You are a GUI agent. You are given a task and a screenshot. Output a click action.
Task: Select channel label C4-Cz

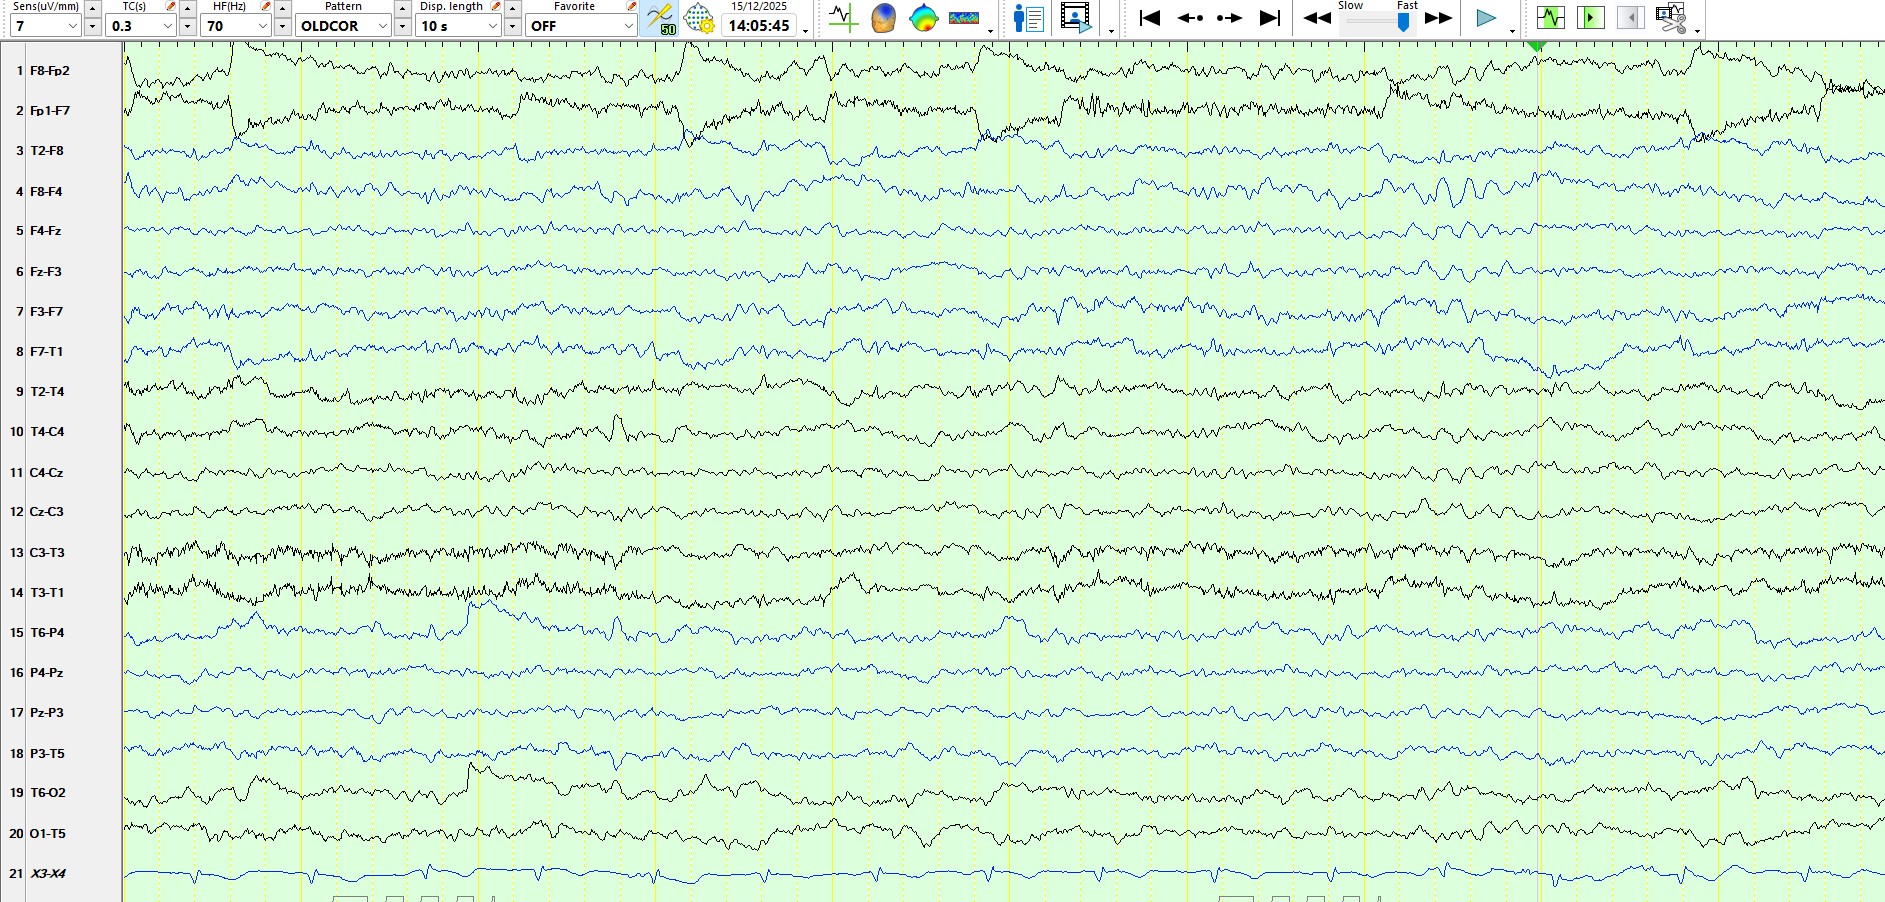click(46, 472)
